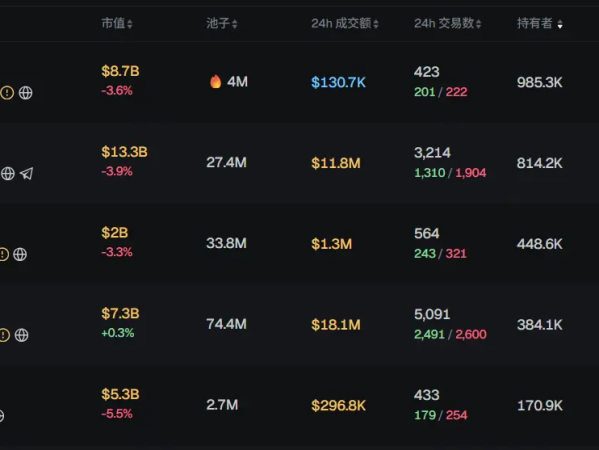This screenshot has height=450, width=599.
Task: Click pool value 33.8M
Action: click(227, 243)
